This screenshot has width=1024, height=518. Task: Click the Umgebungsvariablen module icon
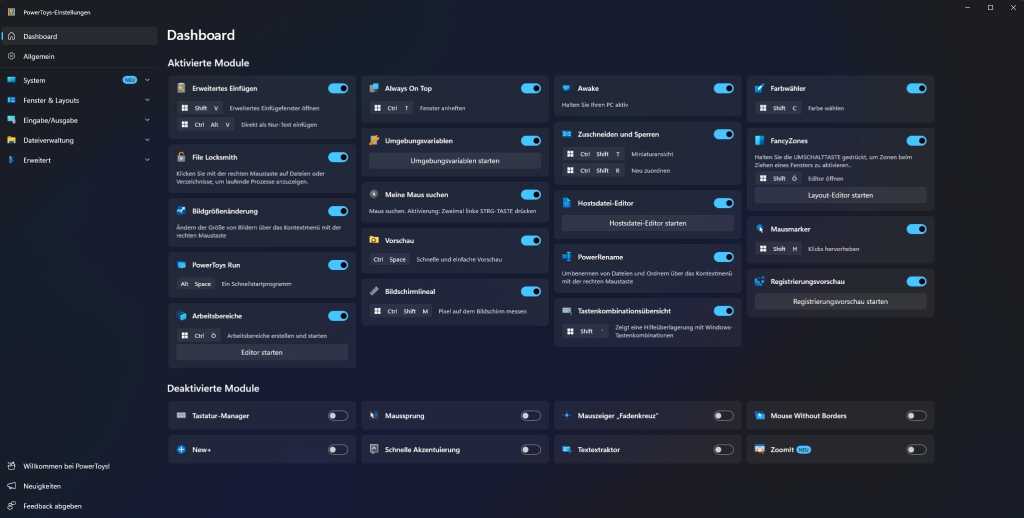pos(374,140)
